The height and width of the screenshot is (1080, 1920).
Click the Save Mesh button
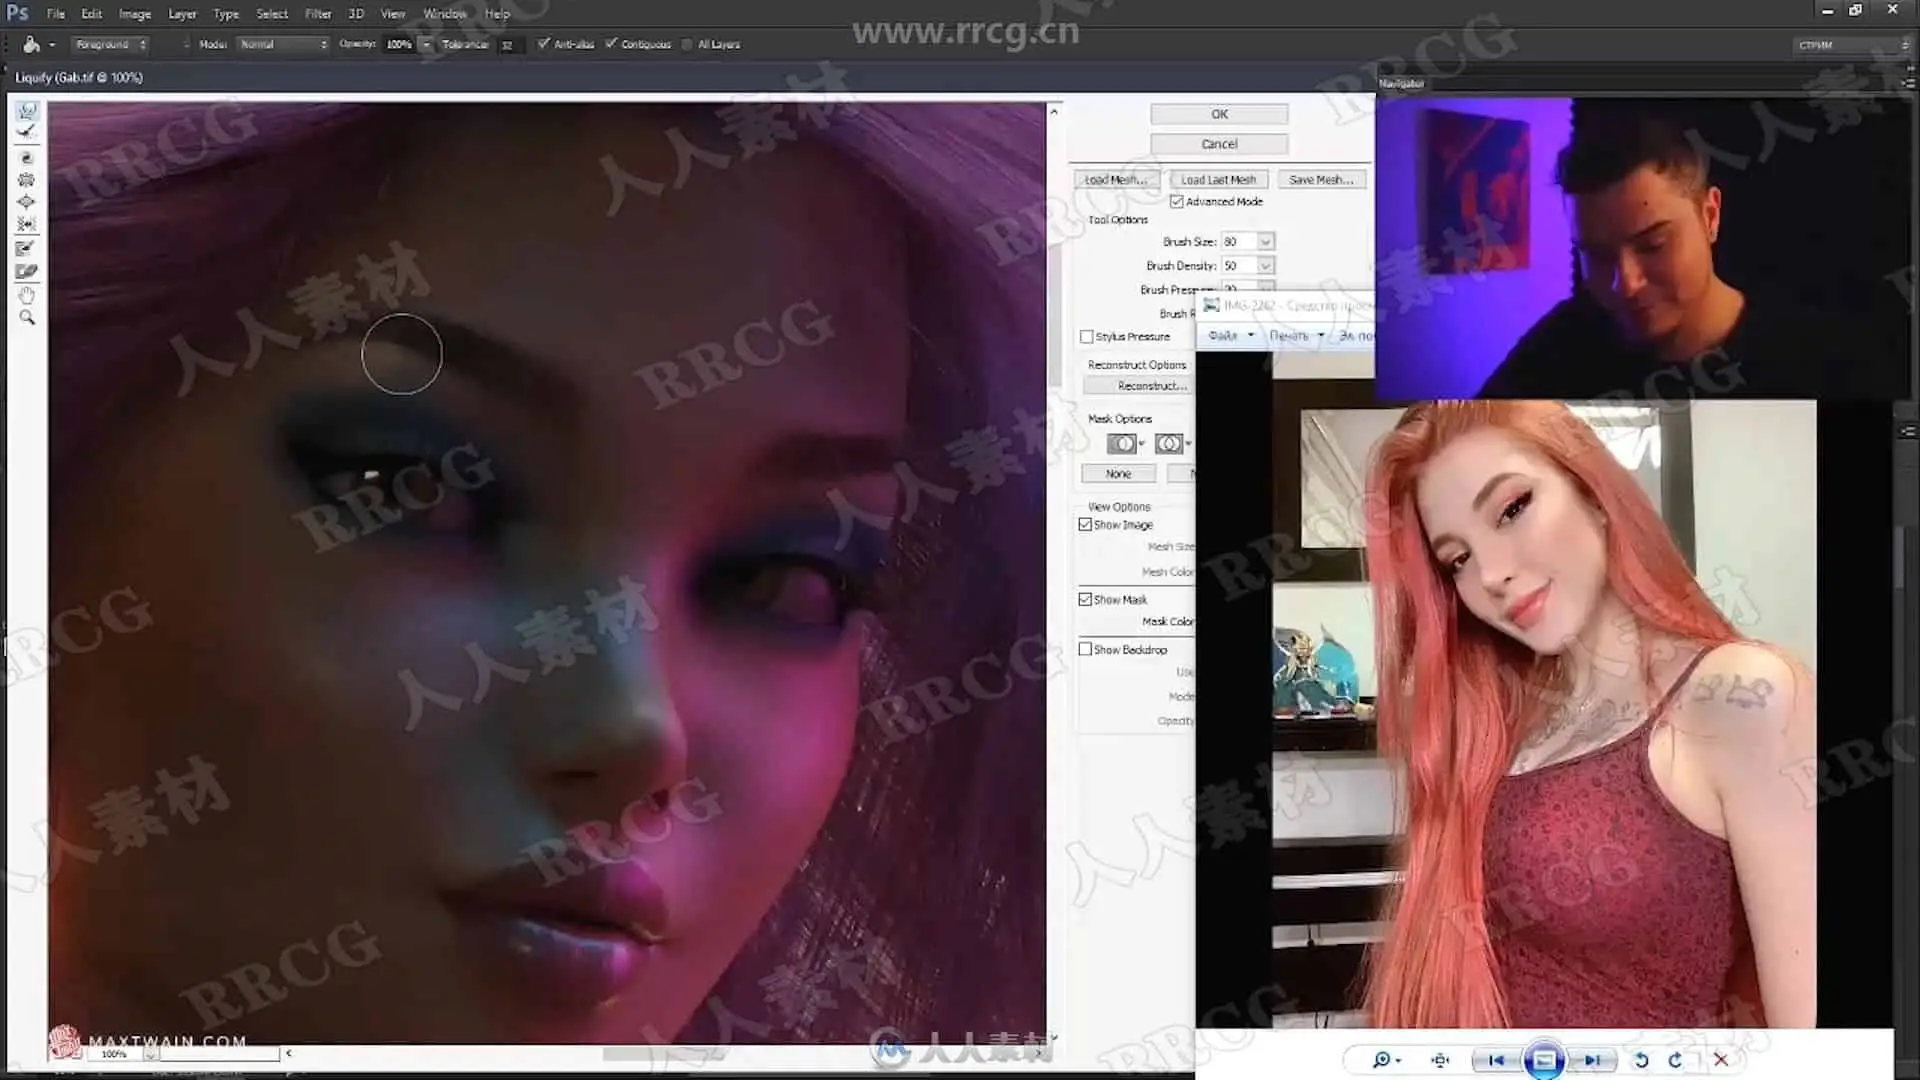pos(1321,180)
